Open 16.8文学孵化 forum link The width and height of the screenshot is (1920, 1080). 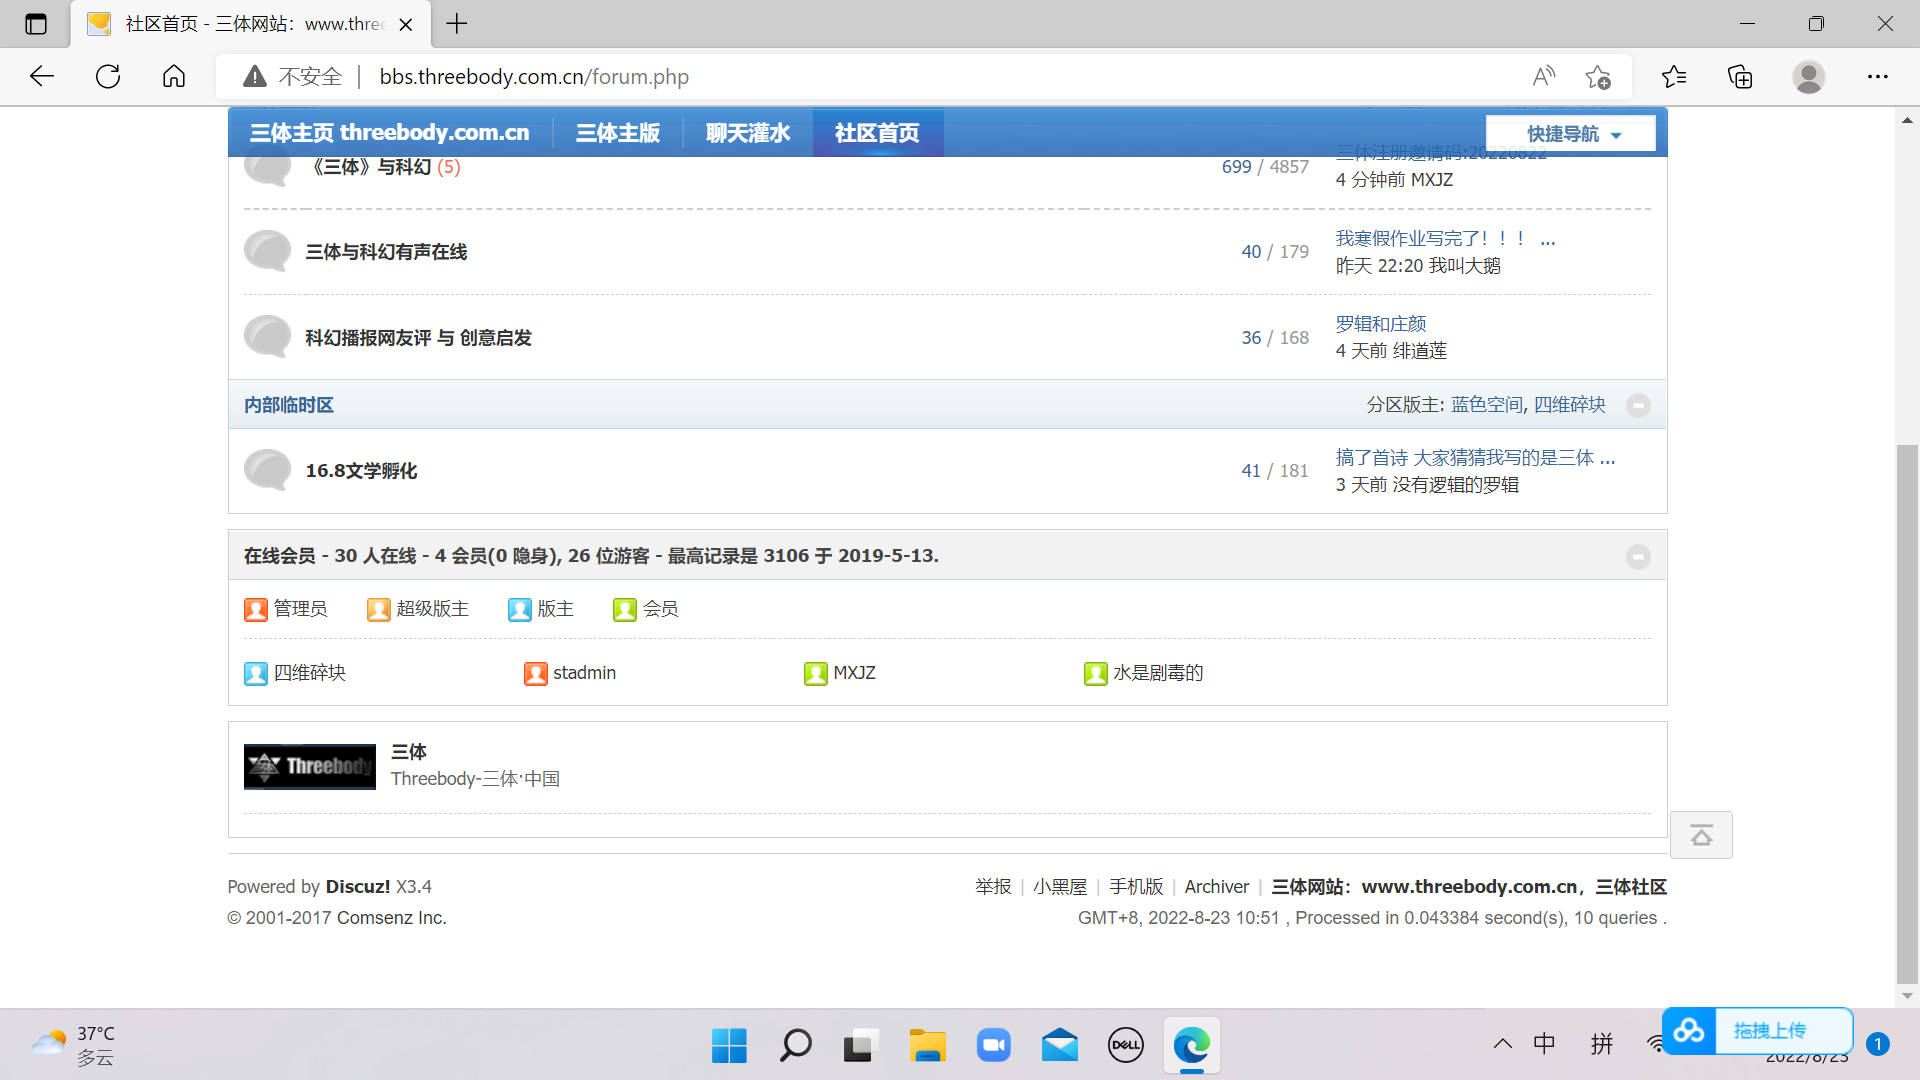(x=361, y=471)
